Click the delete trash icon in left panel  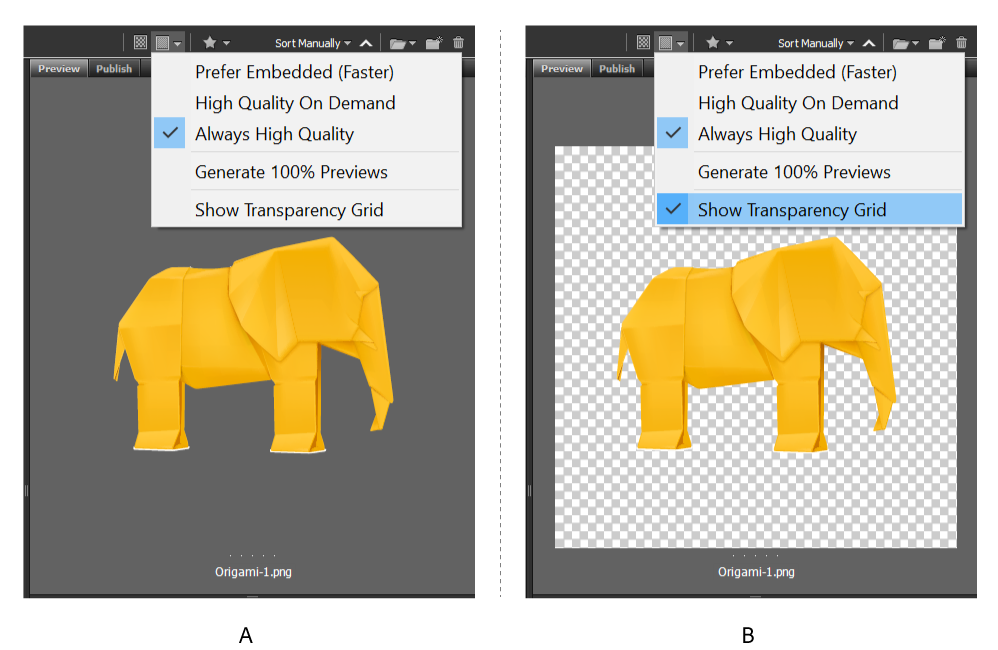458,43
